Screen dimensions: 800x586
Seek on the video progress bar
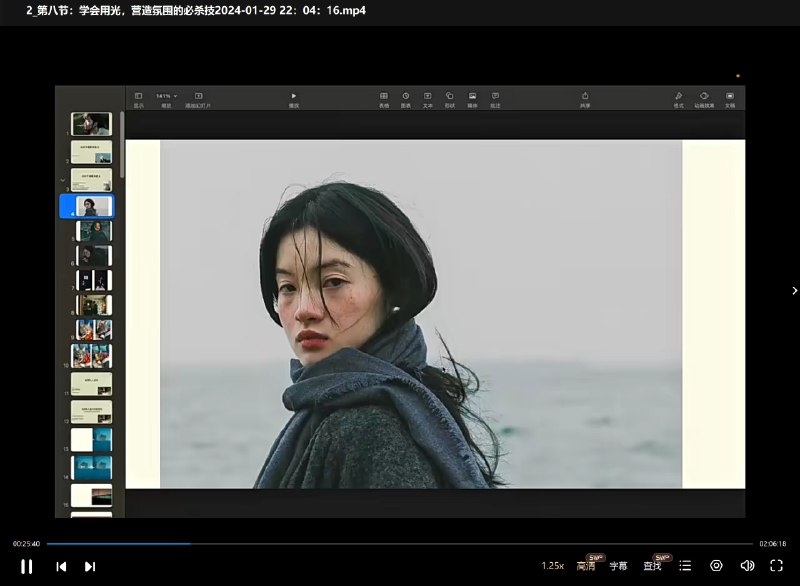[x=400, y=544]
